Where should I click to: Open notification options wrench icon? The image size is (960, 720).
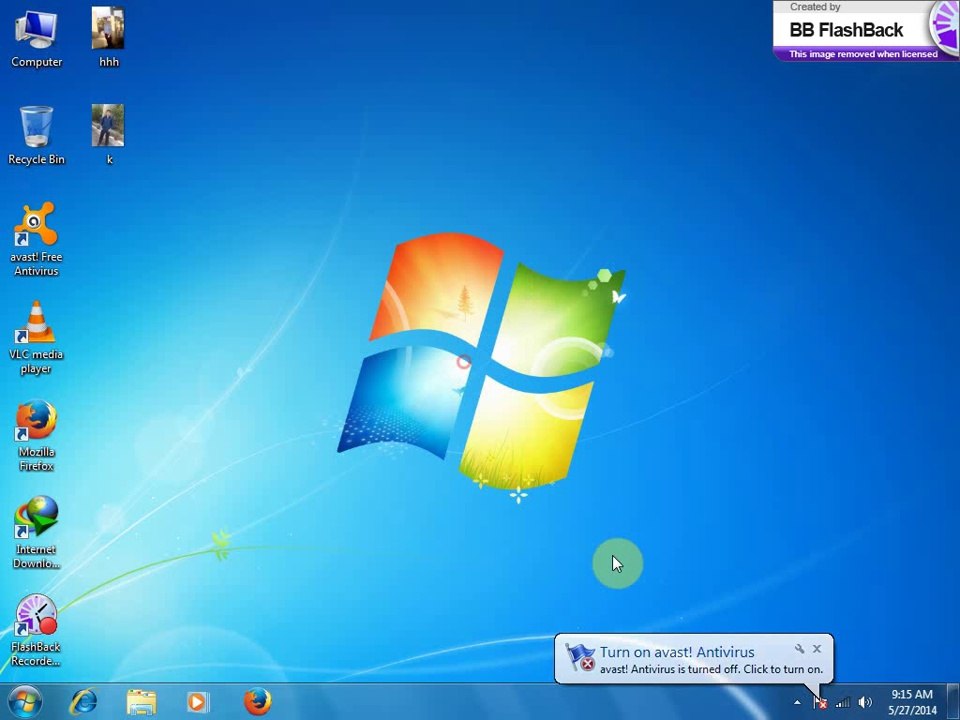click(799, 649)
